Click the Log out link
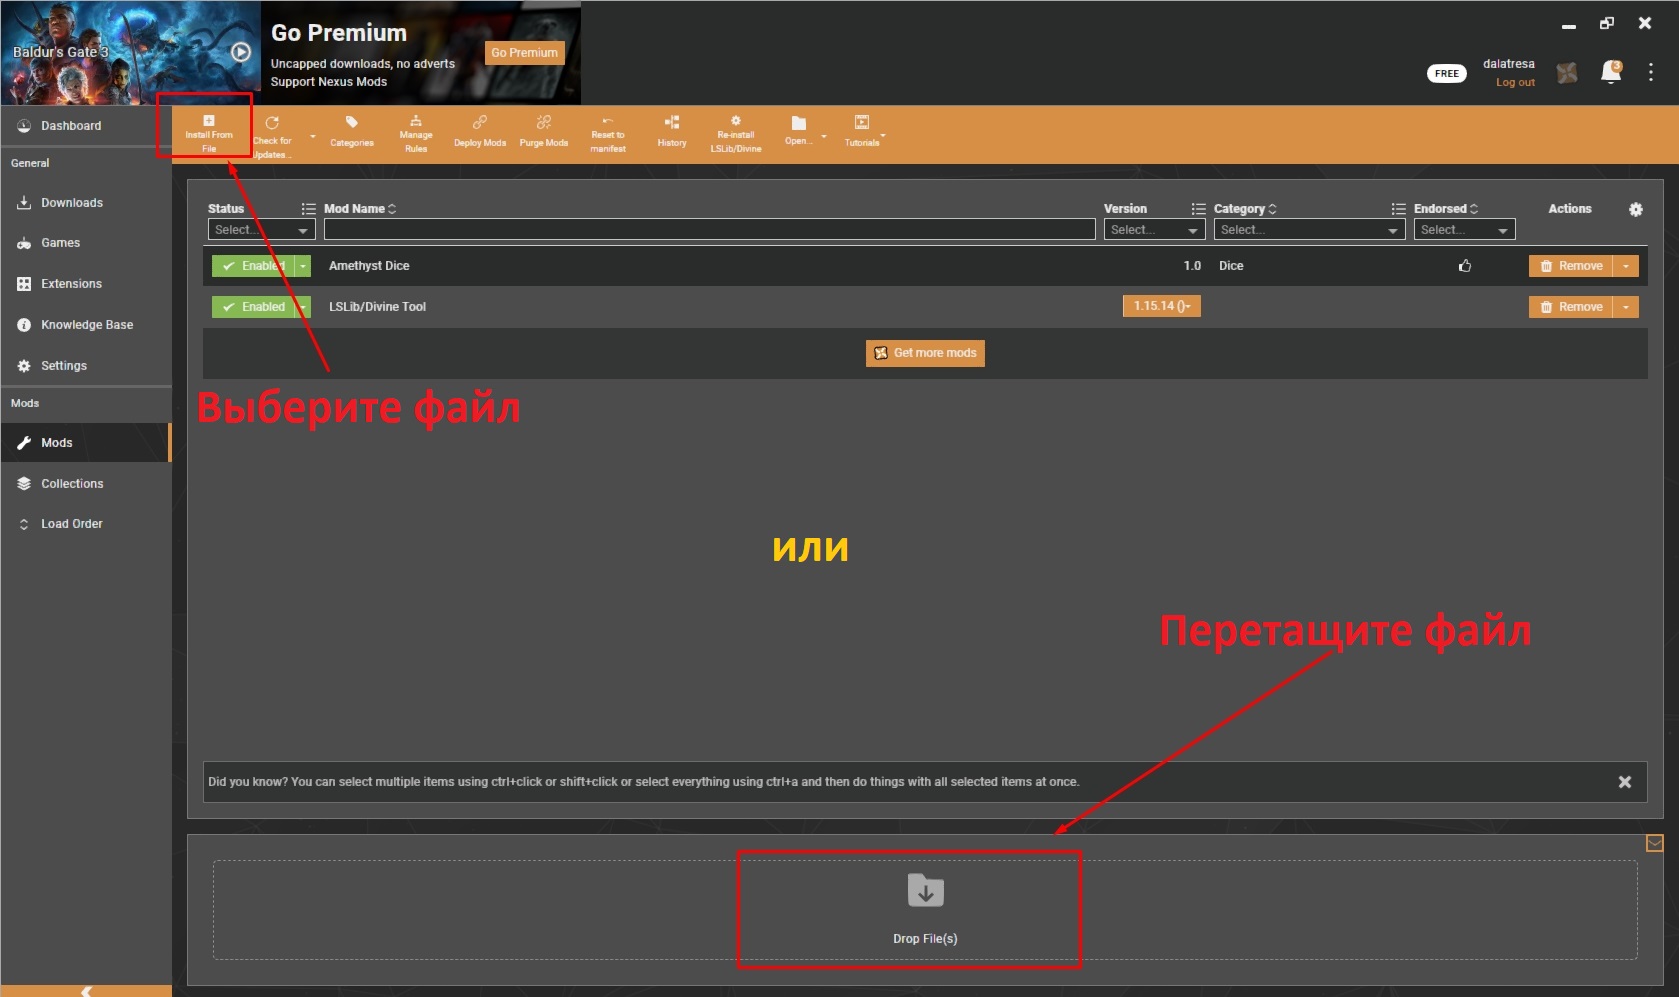 (x=1515, y=83)
